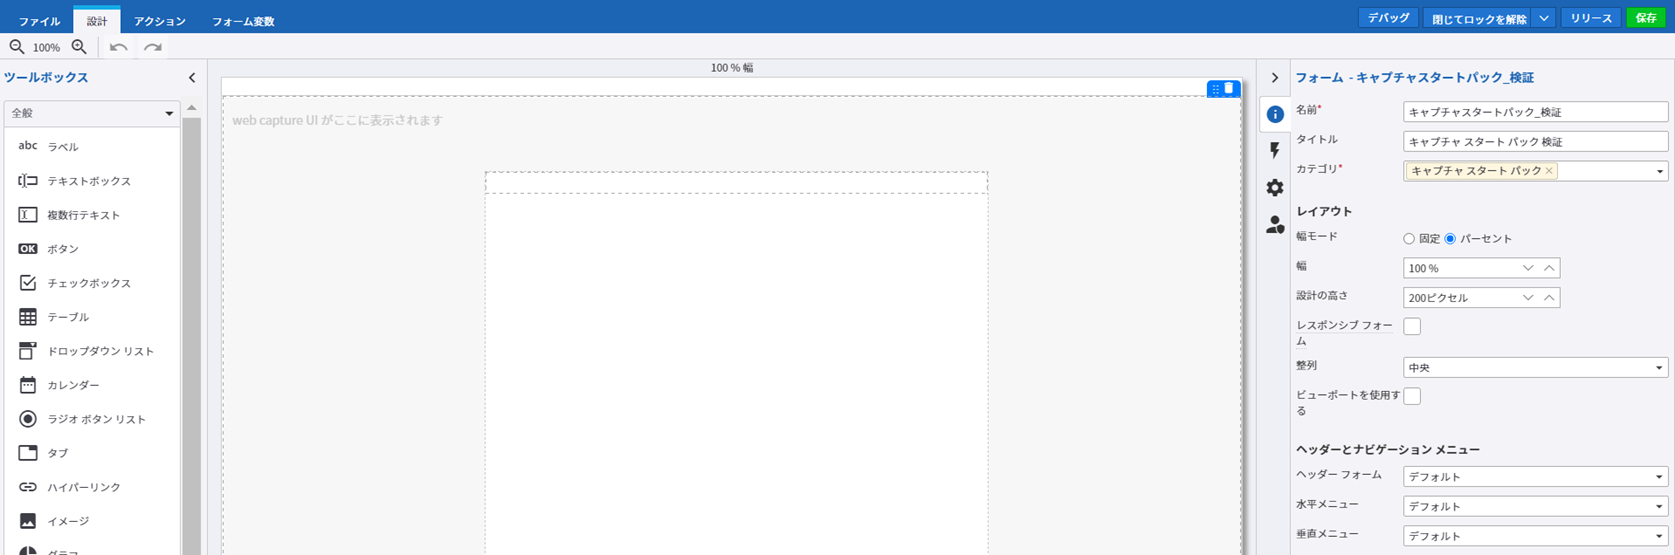Click the デバッグ button
Screen dimensions: 1675x555
(1388, 19)
